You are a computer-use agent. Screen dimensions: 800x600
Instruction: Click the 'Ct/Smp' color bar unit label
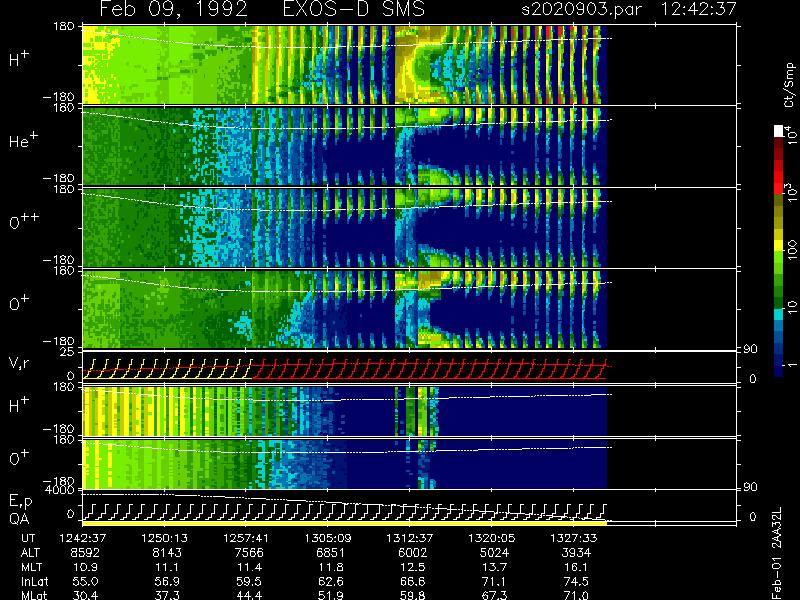click(789, 85)
